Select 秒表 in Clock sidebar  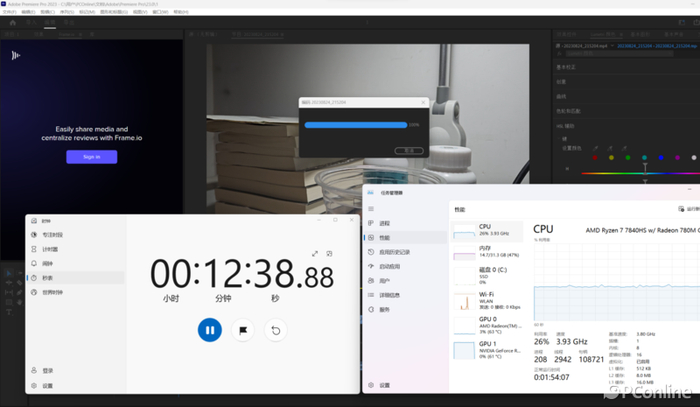click(76, 278)
